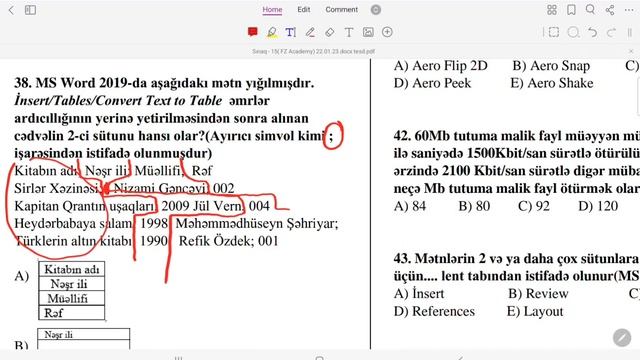This screenshot has height=360, width=640.
Task: Click the 'Kitabın adı' table cell
Action: pyautogui.click(x=71, y=269)
